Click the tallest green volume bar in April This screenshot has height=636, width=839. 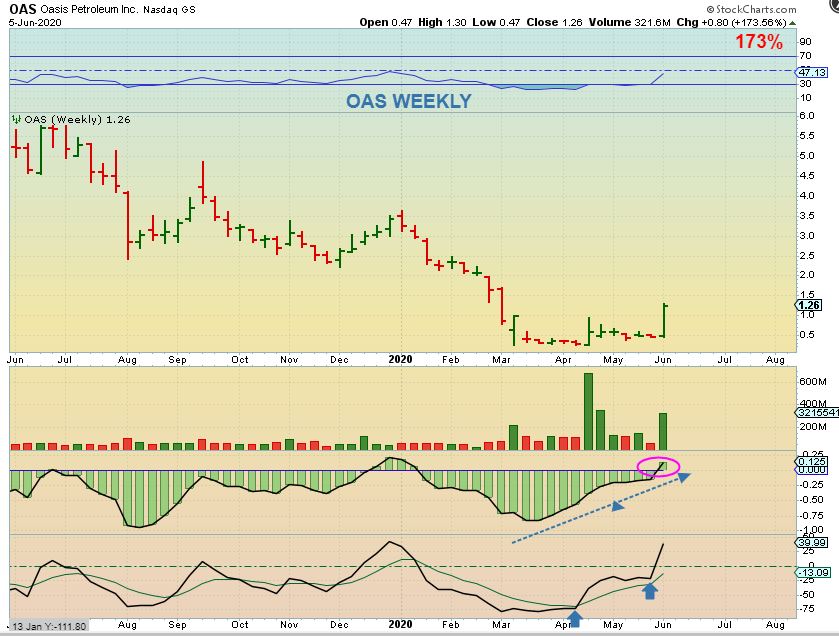pyautogui.click(x=588, y=411)
